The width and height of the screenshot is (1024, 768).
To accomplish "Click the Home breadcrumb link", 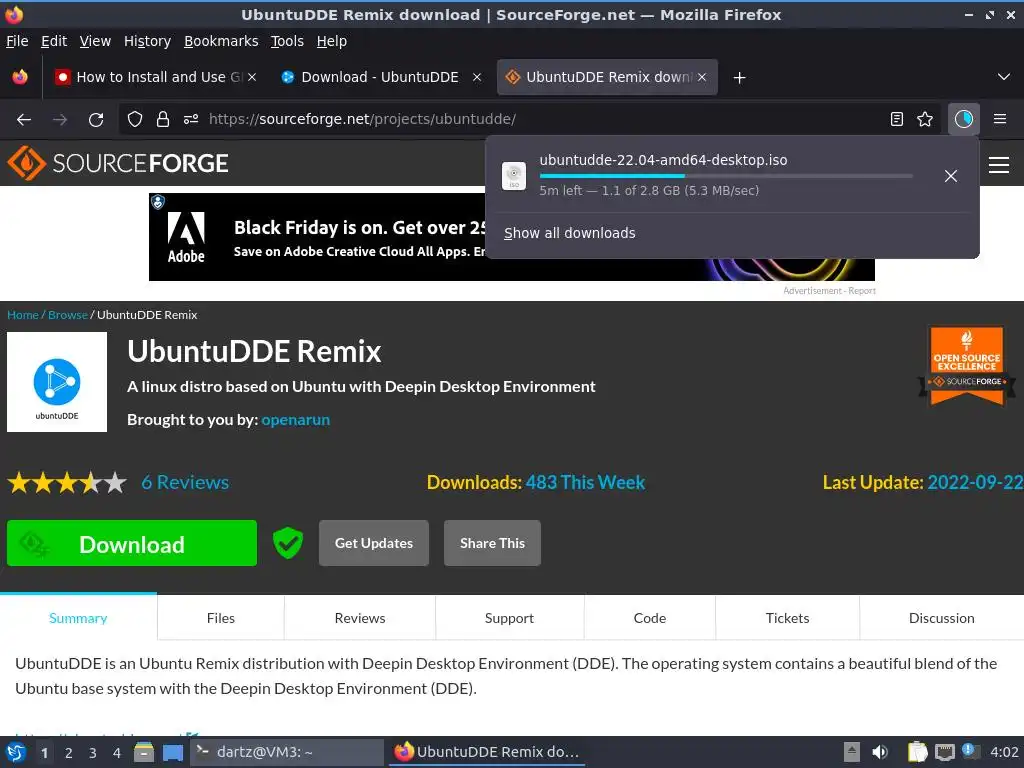I will [23, 315].
